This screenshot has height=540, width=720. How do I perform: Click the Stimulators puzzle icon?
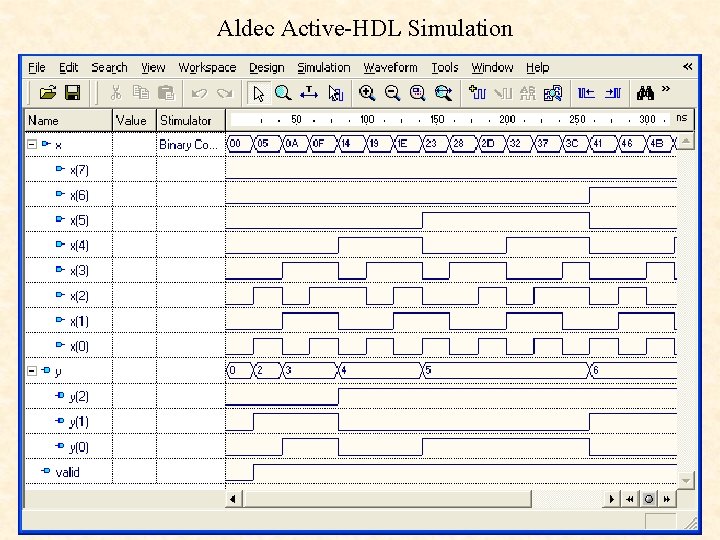point(553,93)
